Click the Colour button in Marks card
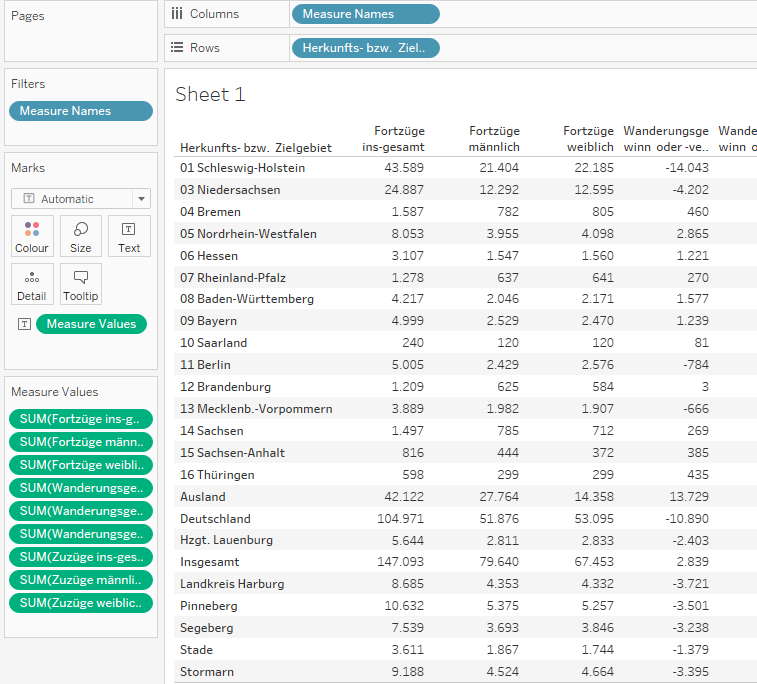 pos(32,236)
